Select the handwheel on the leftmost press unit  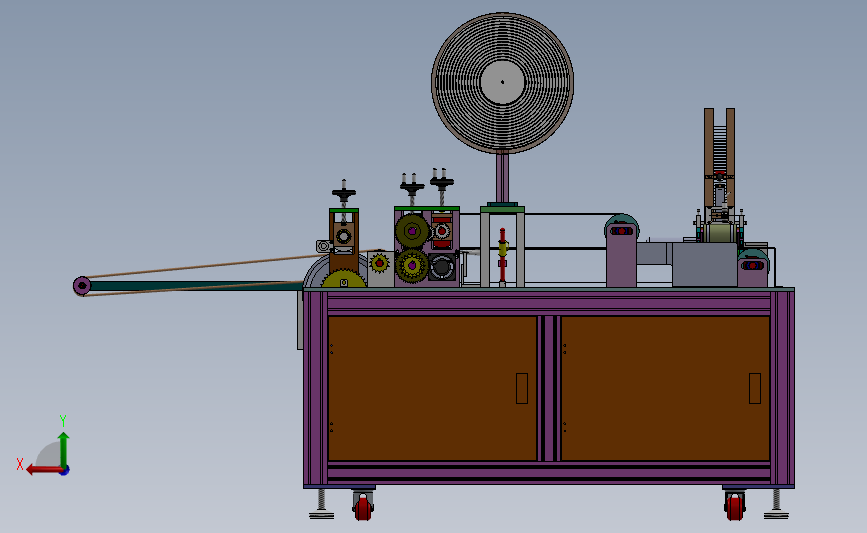(x=344, y=194)
